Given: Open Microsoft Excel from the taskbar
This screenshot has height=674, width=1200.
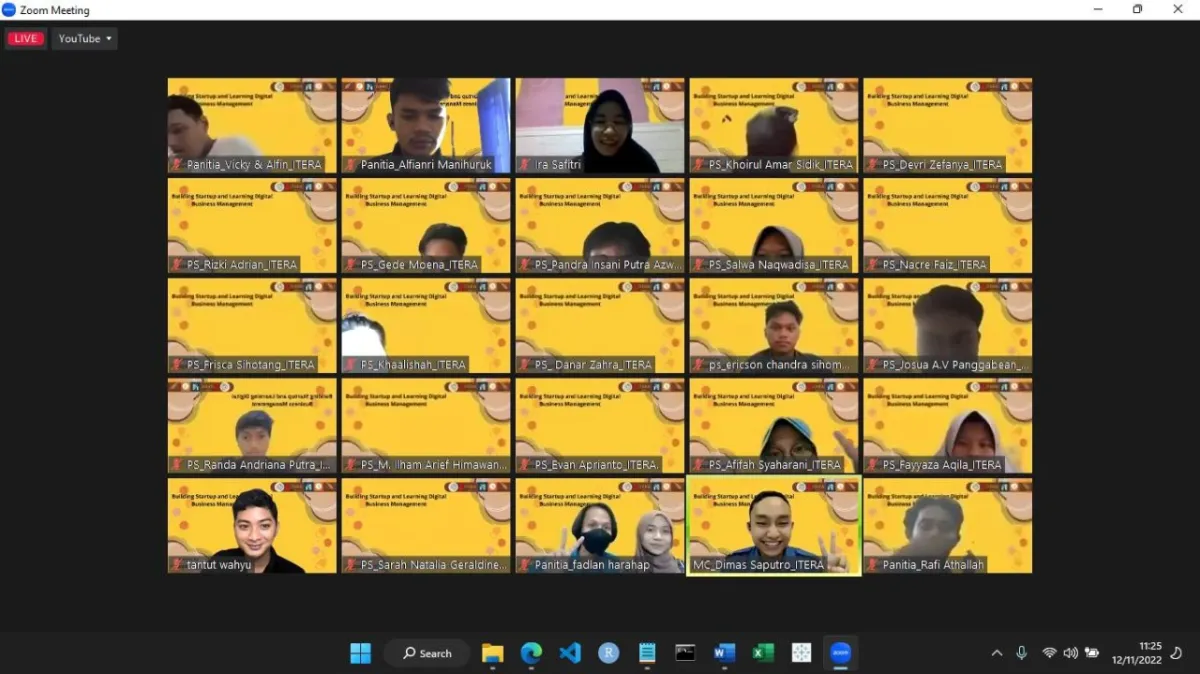Looking at the screenshot, I should point(763,652).
